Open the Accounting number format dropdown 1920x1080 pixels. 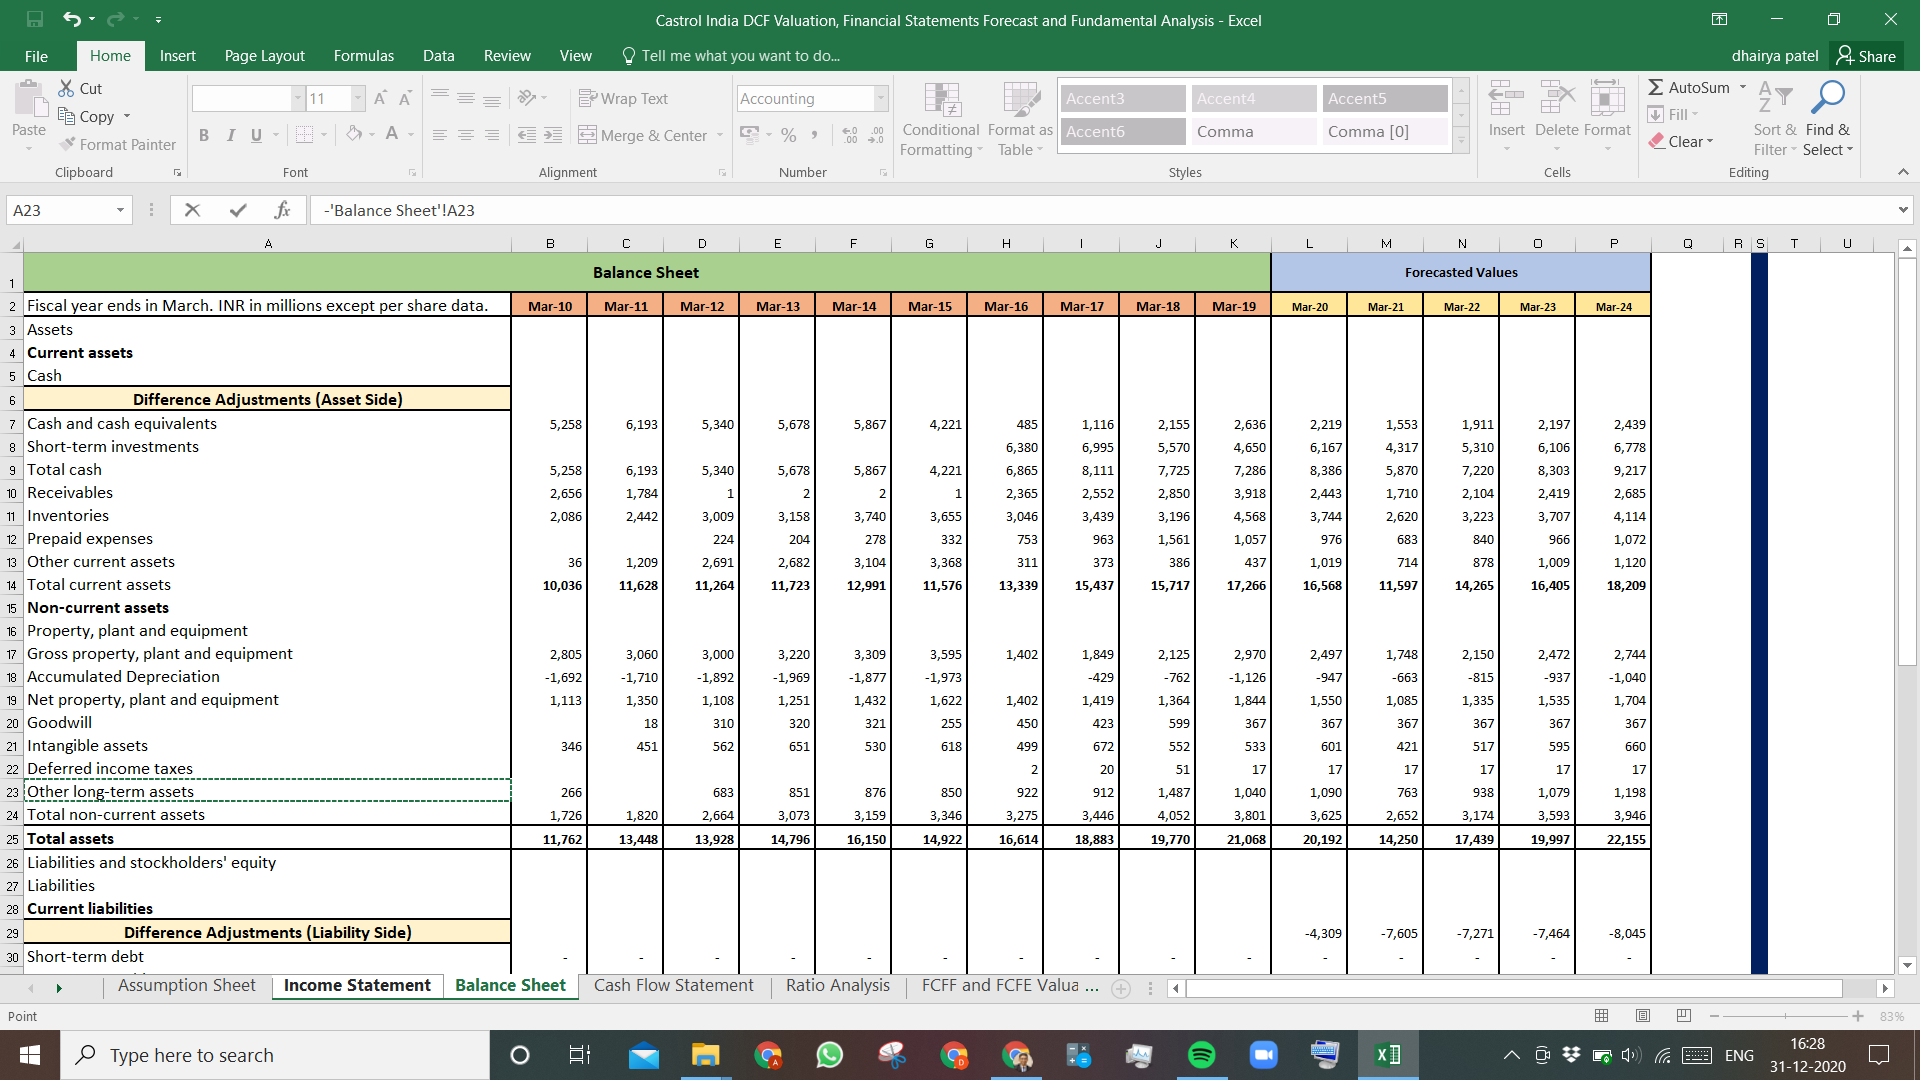[881, 98]
